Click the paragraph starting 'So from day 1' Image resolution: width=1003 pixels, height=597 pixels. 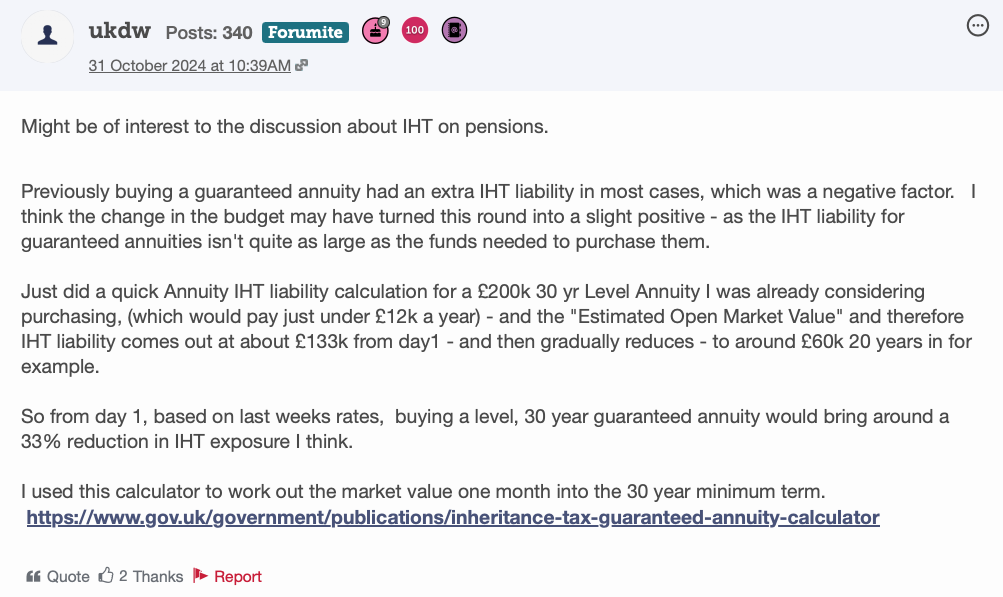(485, 428)
